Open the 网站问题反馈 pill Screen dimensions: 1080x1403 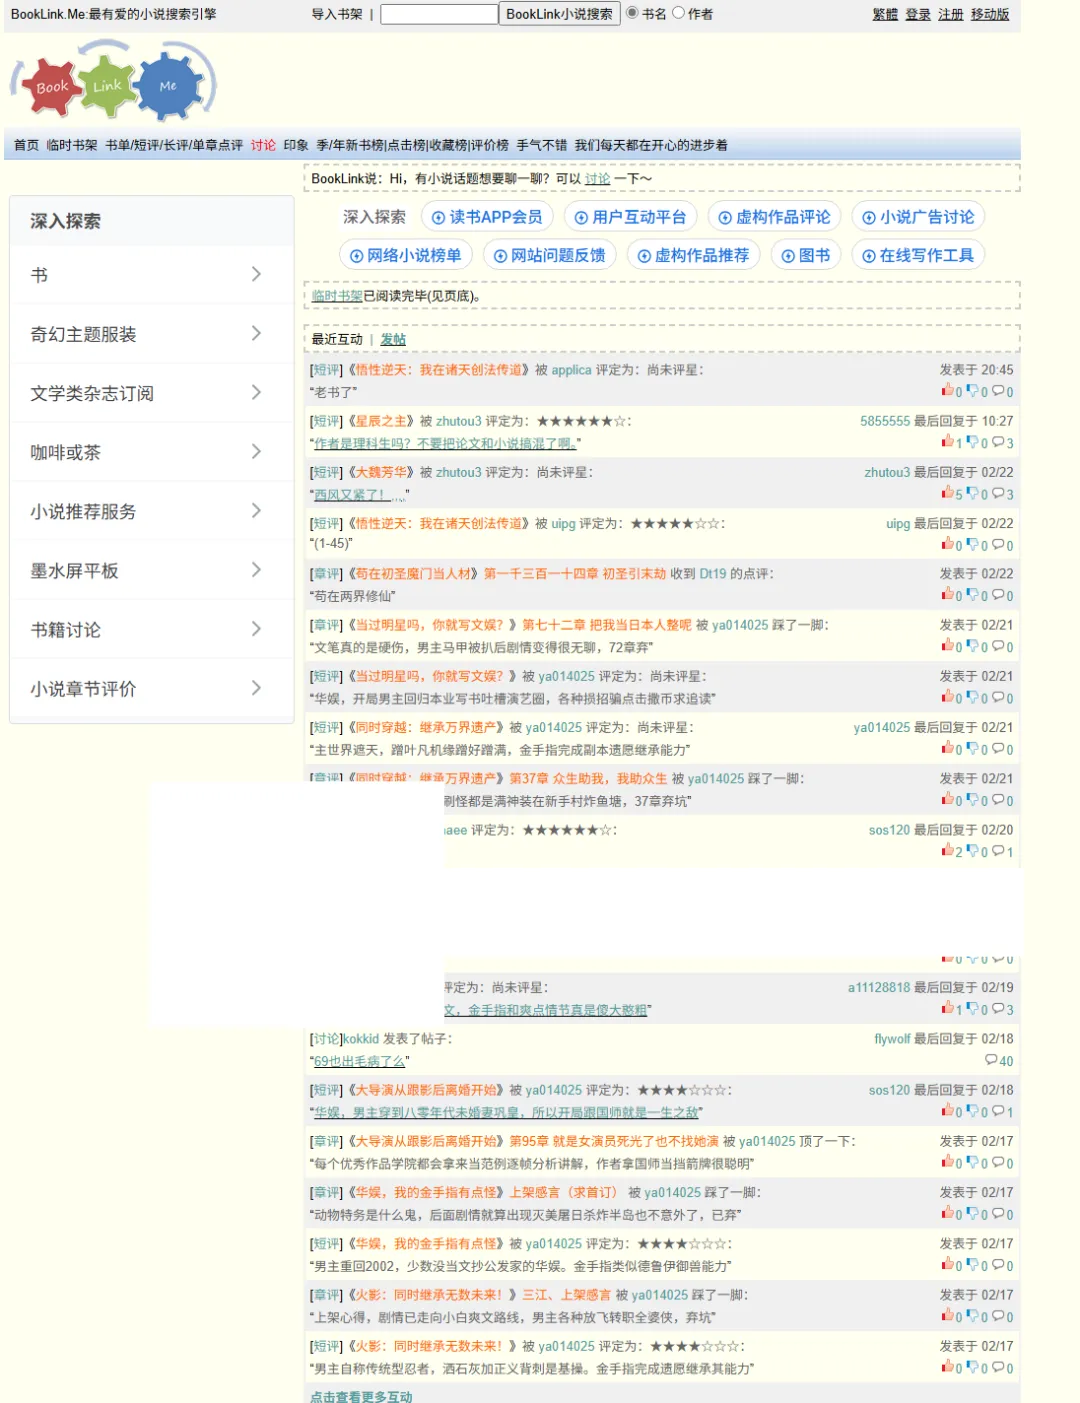click(549, 255)
